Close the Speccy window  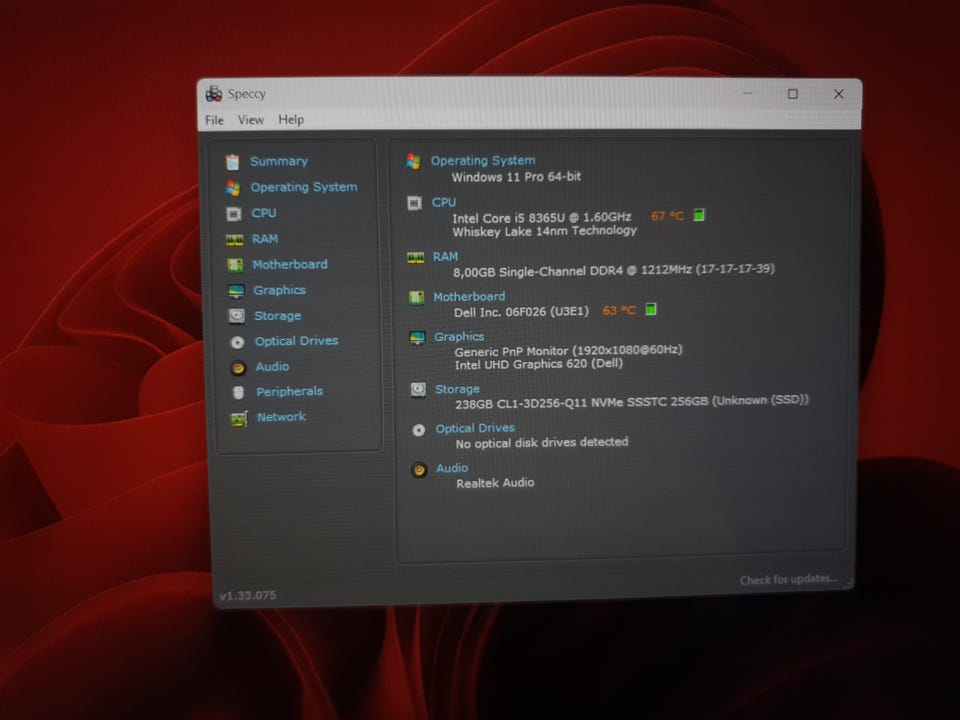(x=839, y=94)
